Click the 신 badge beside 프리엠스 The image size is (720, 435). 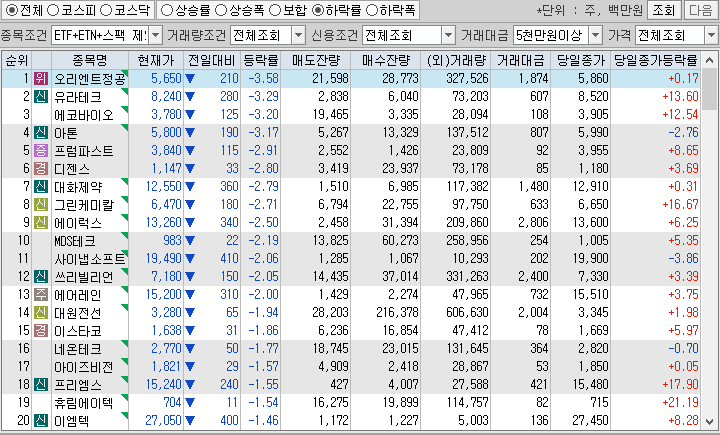click(41, 384)
